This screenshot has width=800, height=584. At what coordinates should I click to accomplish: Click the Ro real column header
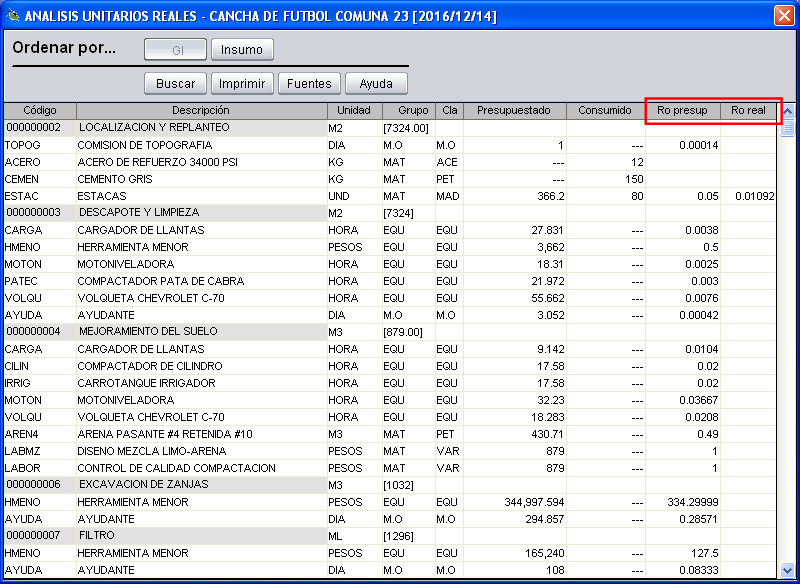coord(748,110)
